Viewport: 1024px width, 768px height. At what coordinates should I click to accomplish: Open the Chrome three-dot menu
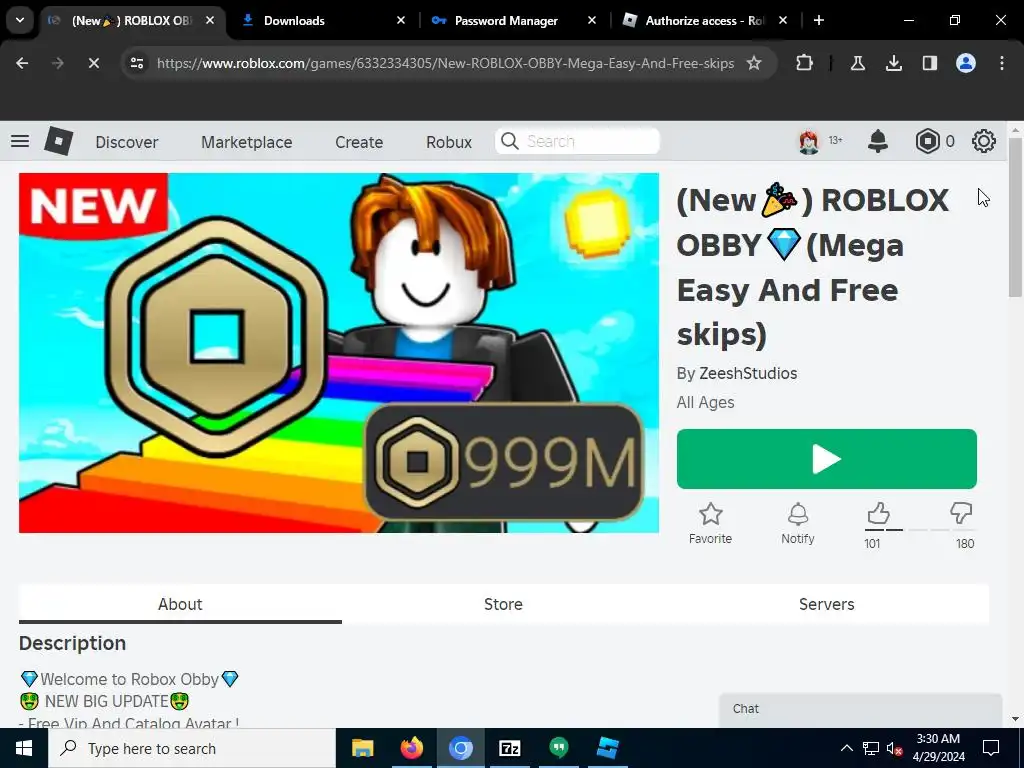[1001, 63]
